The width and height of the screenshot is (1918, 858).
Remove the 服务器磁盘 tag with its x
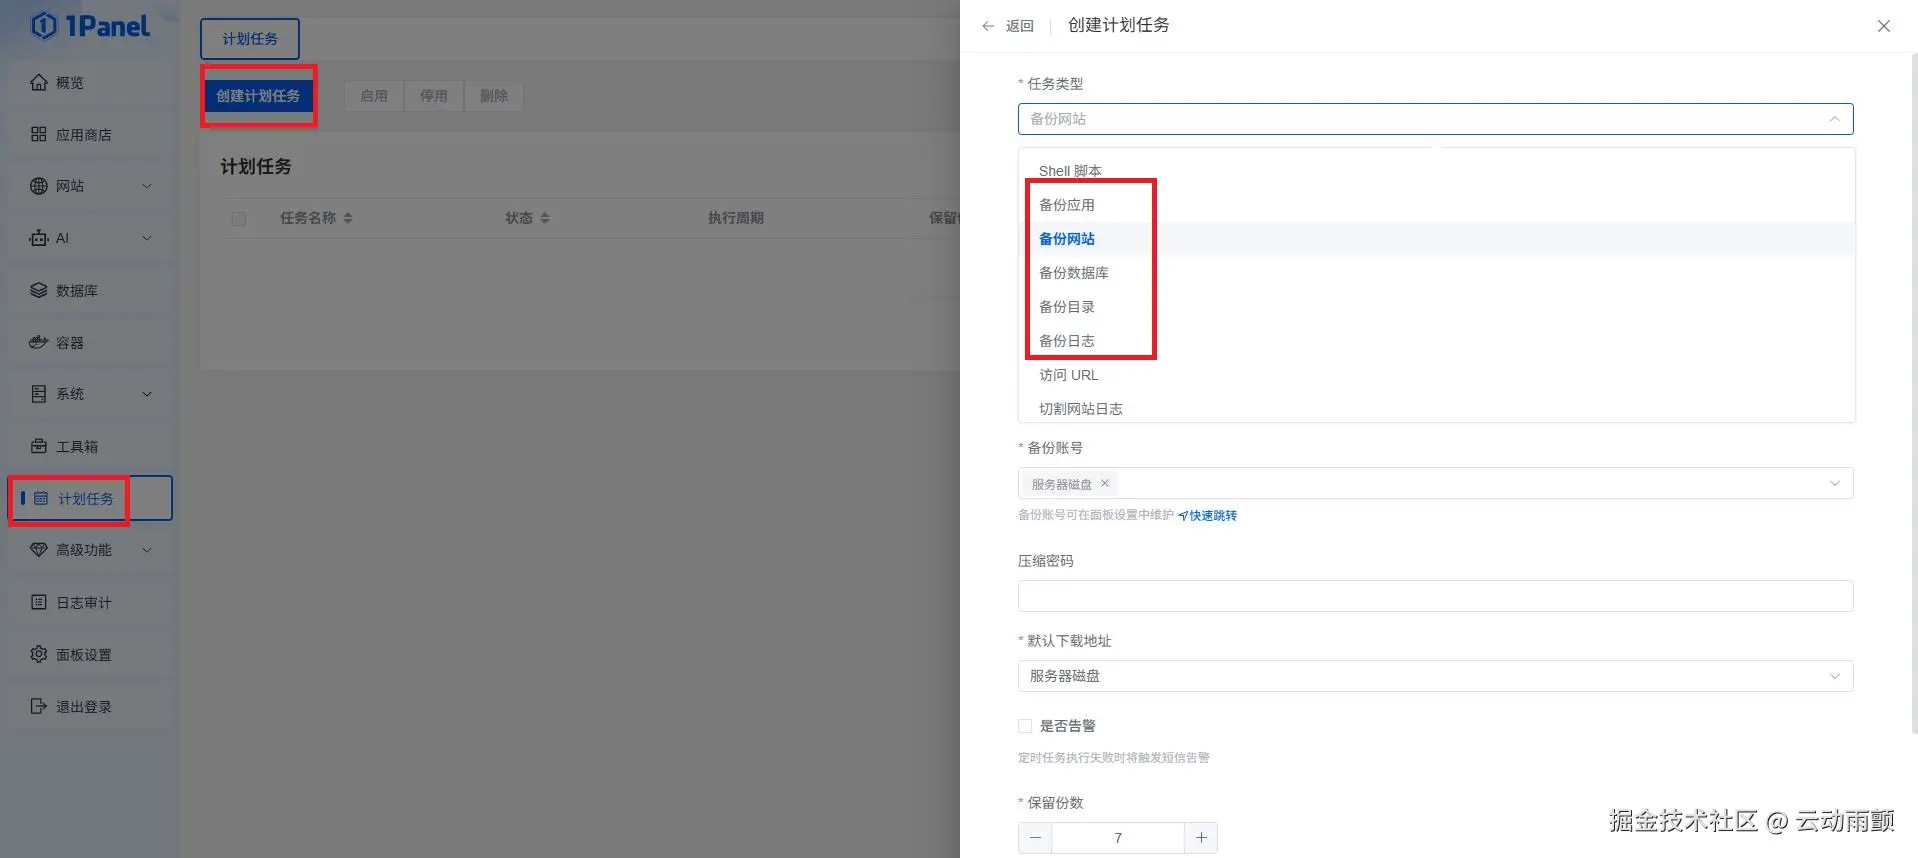point(1105,483)
